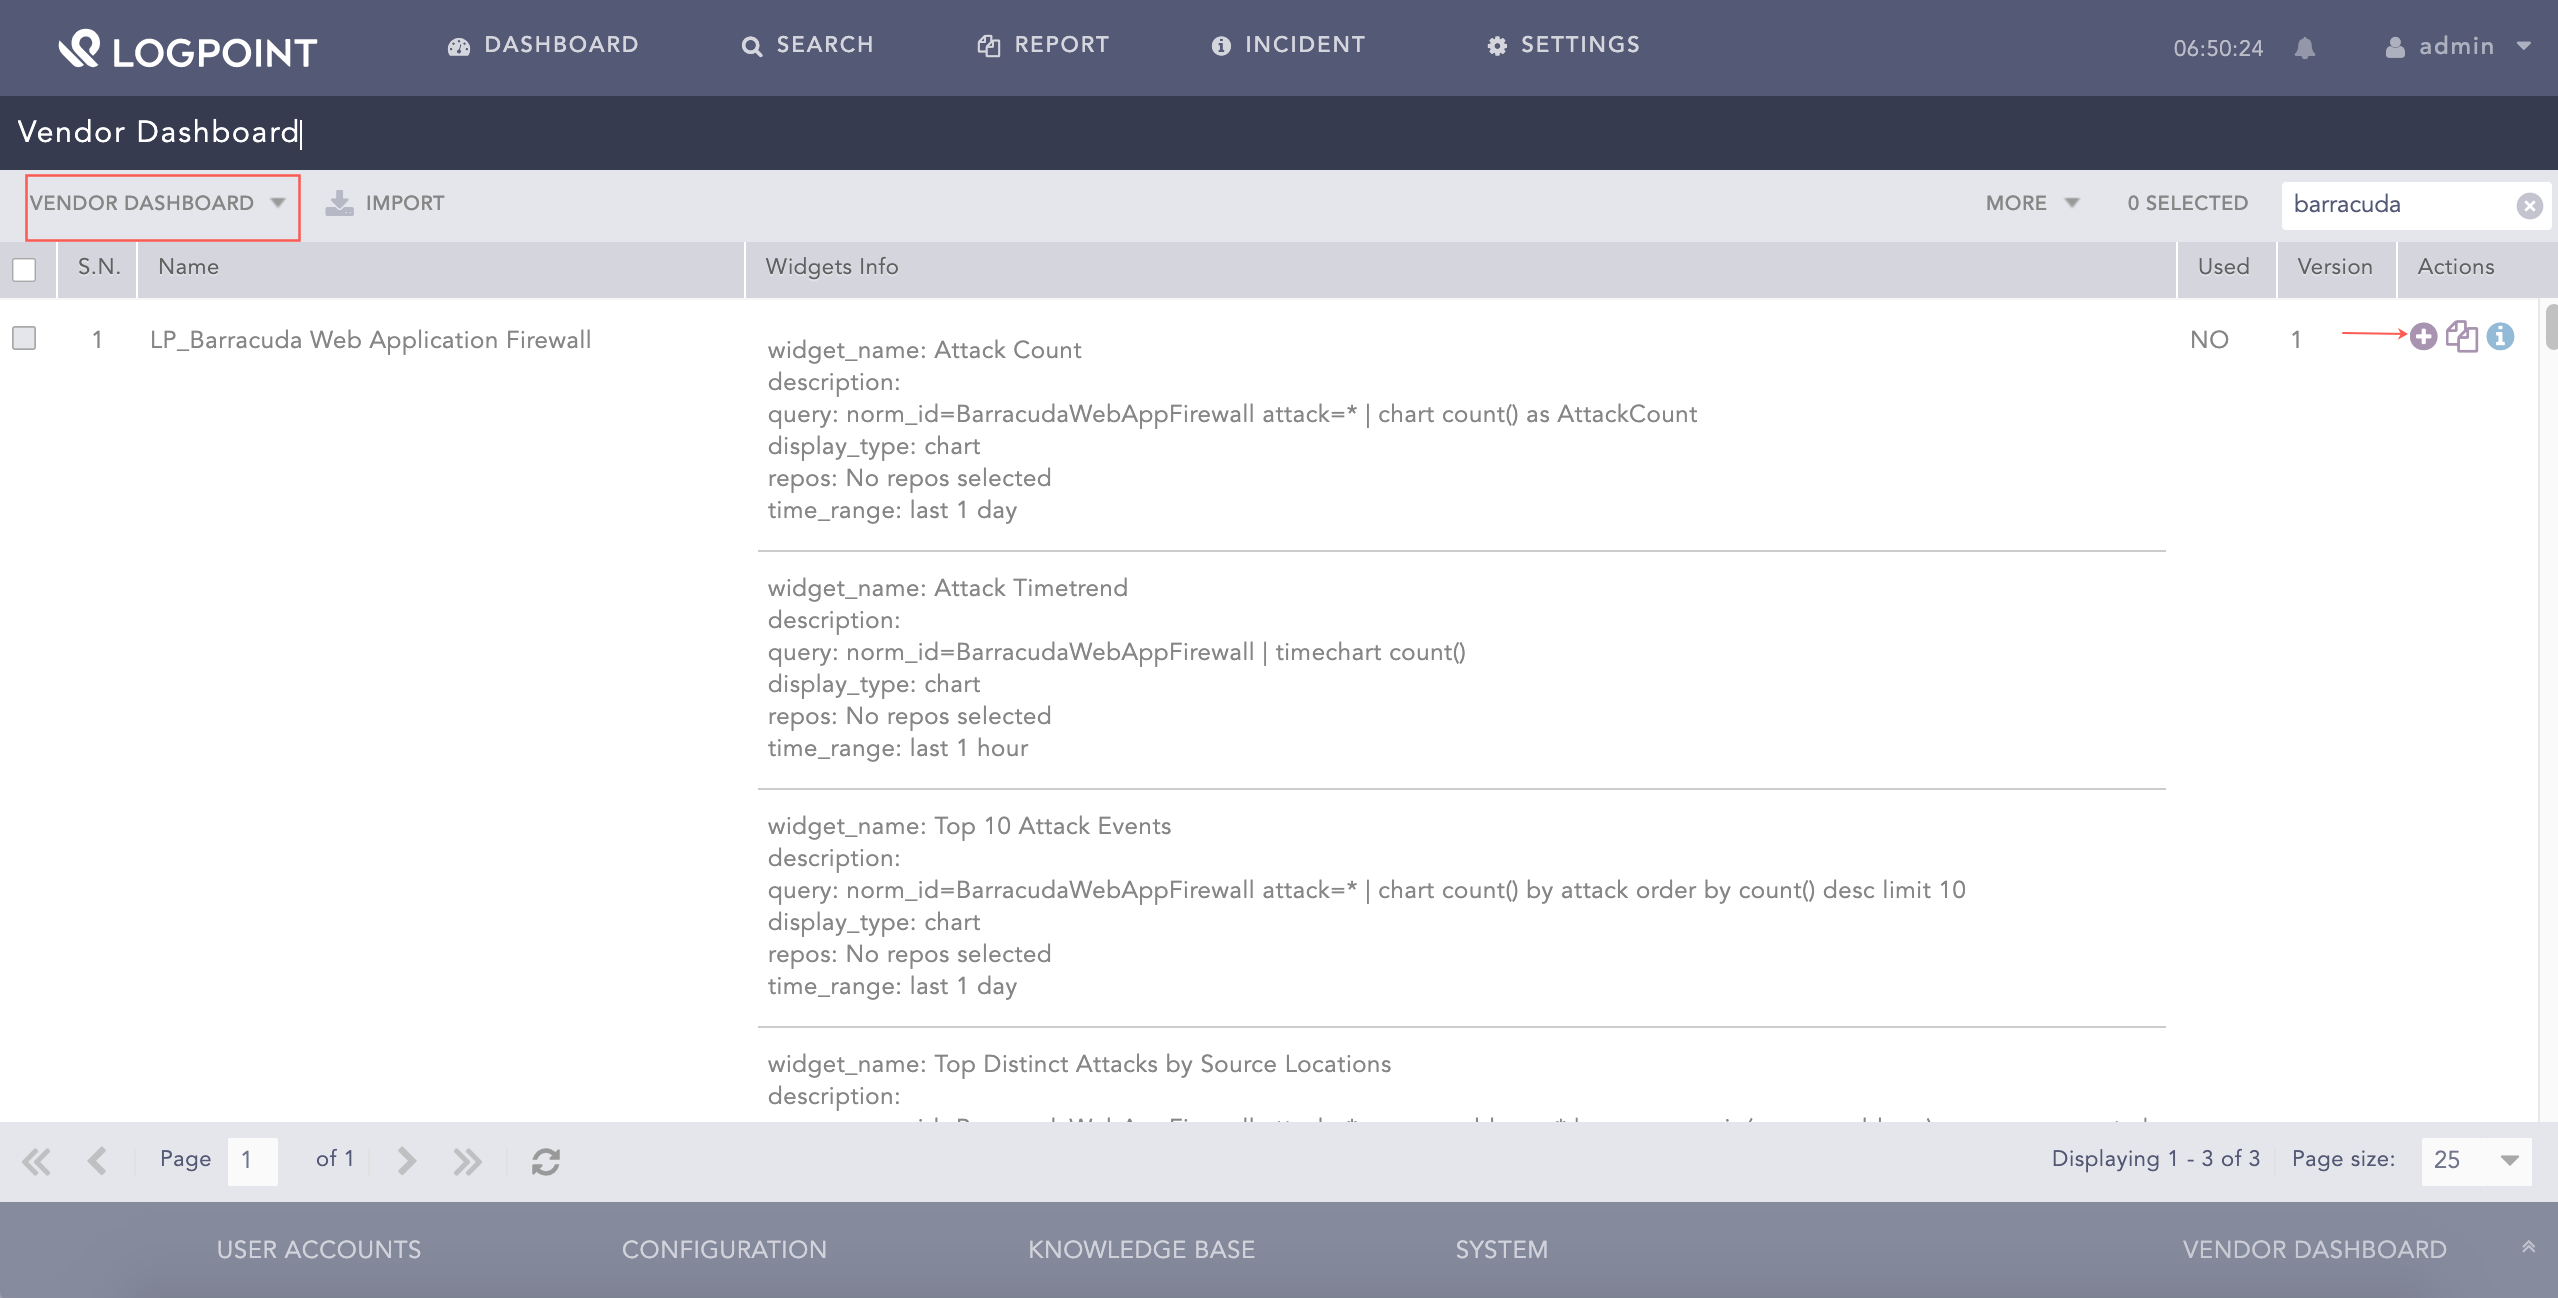Go to the first page arrow
Screen dimensions: 2558x1298
(37, 1161)
